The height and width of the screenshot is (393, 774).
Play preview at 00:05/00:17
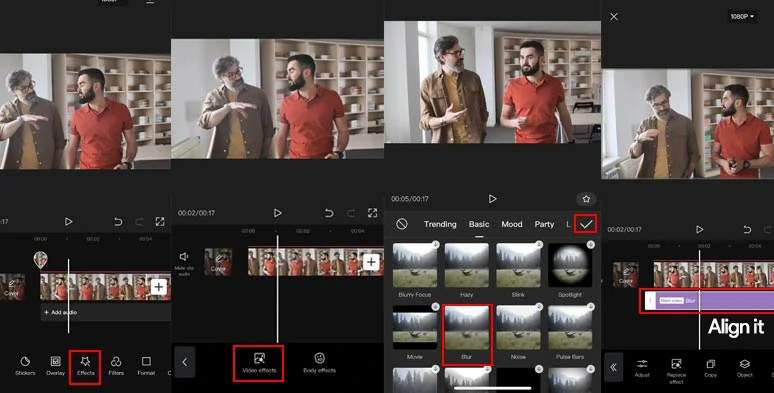tap(492, 198)
